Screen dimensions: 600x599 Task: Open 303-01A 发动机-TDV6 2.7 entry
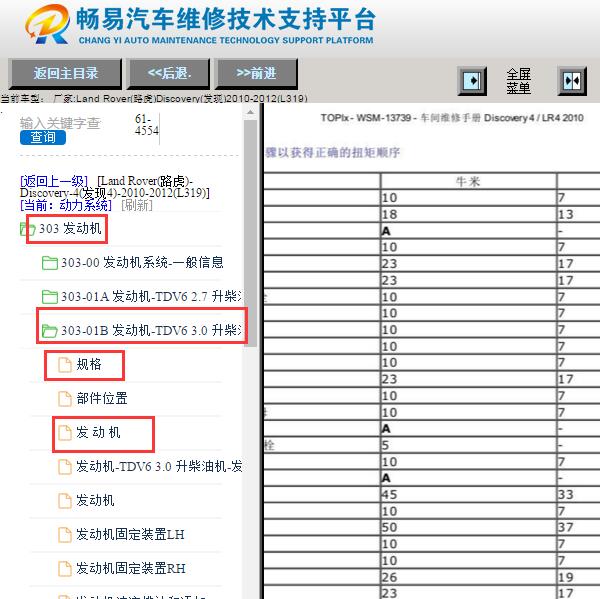pos(151,296)
